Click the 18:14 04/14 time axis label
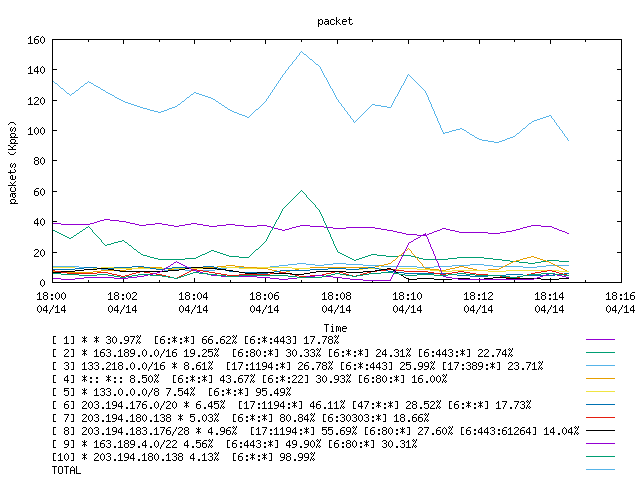Screen dimensions: 640x480 pyautogui.click(x=549, y=302)
